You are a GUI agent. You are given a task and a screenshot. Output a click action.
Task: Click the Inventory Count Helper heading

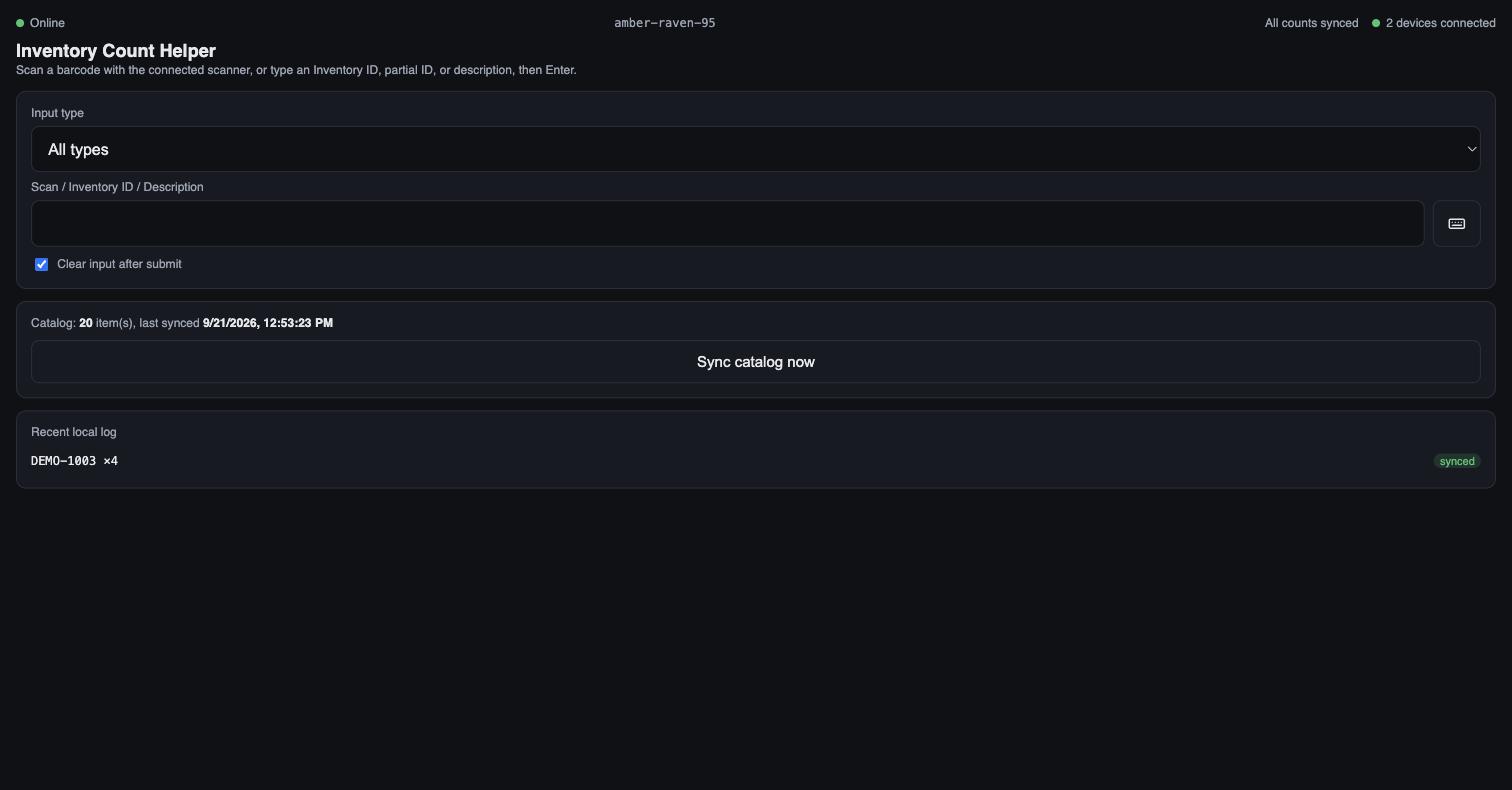click(x=116, y=51)
